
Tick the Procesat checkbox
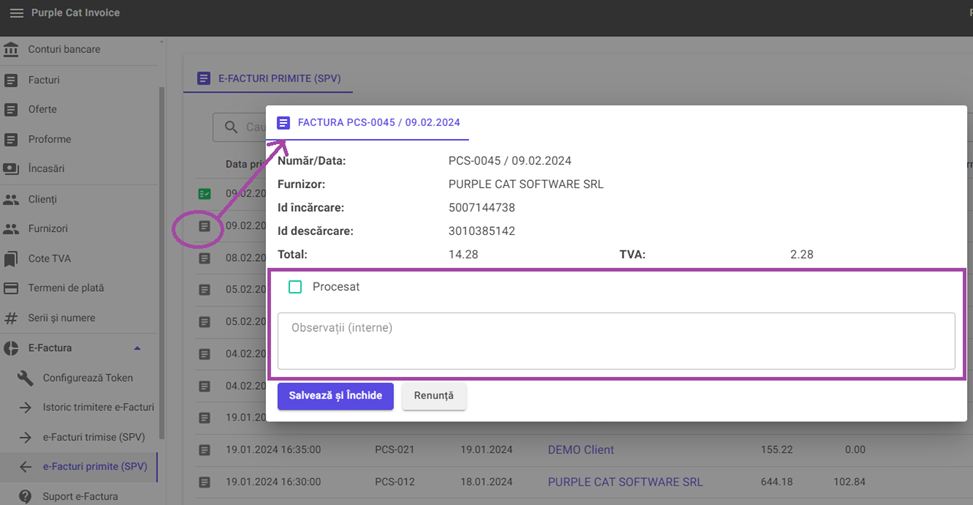click(295, 287)
